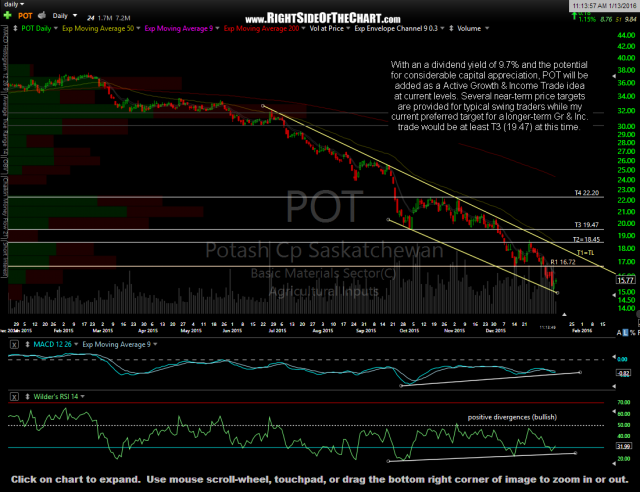Image resolution: width=640 pixels, height=492 pixels.
Task: Open the Exp Moving Average 50 dropdown
Action: point(138,29)
